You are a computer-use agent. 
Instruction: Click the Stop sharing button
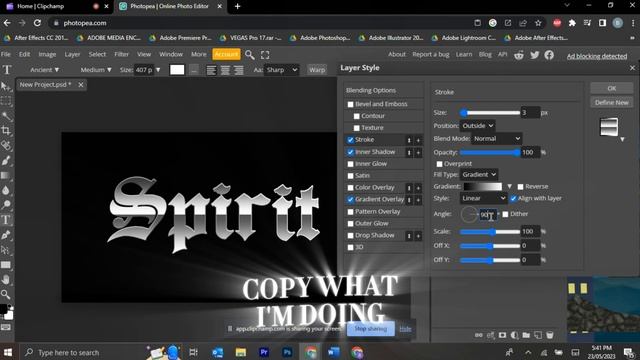[x=371, y=329]
